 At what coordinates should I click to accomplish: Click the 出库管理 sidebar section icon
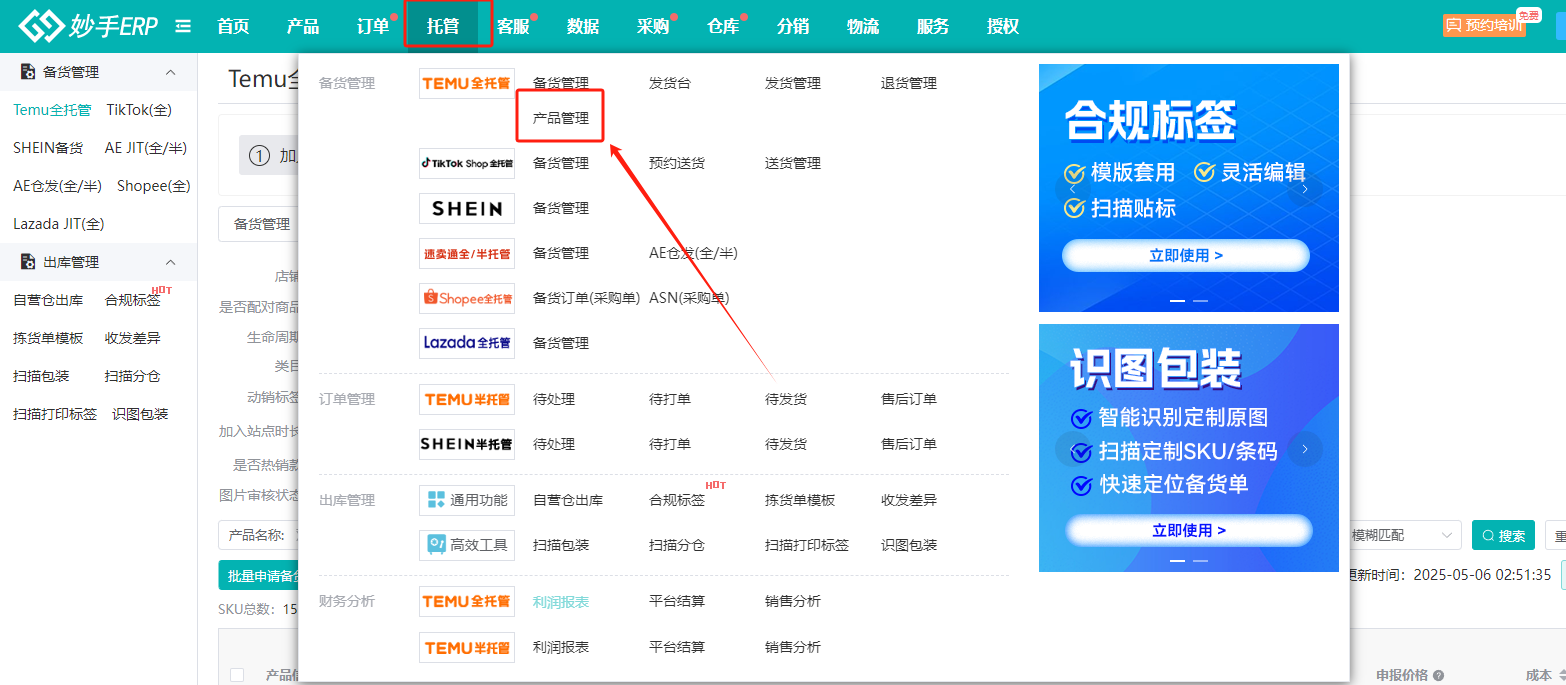pyautogui.click(x=29, y=262)
